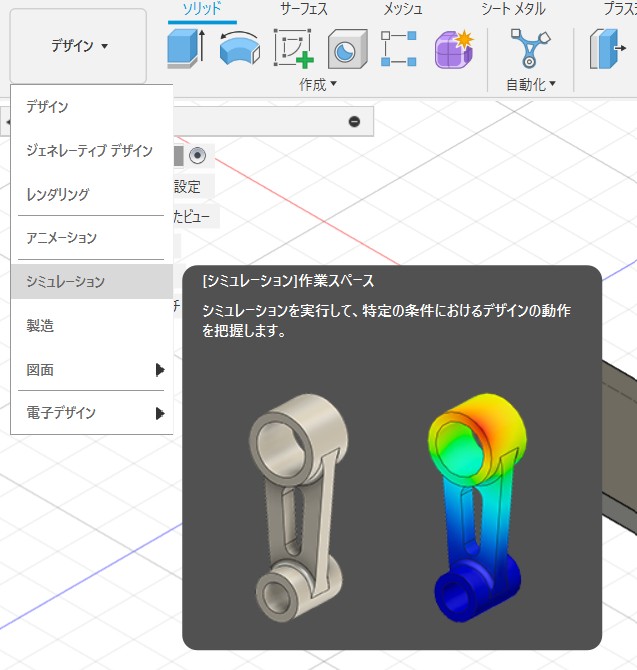Toggle the radio button beside document name
The image size is (637, 670).
pos(197,155)
